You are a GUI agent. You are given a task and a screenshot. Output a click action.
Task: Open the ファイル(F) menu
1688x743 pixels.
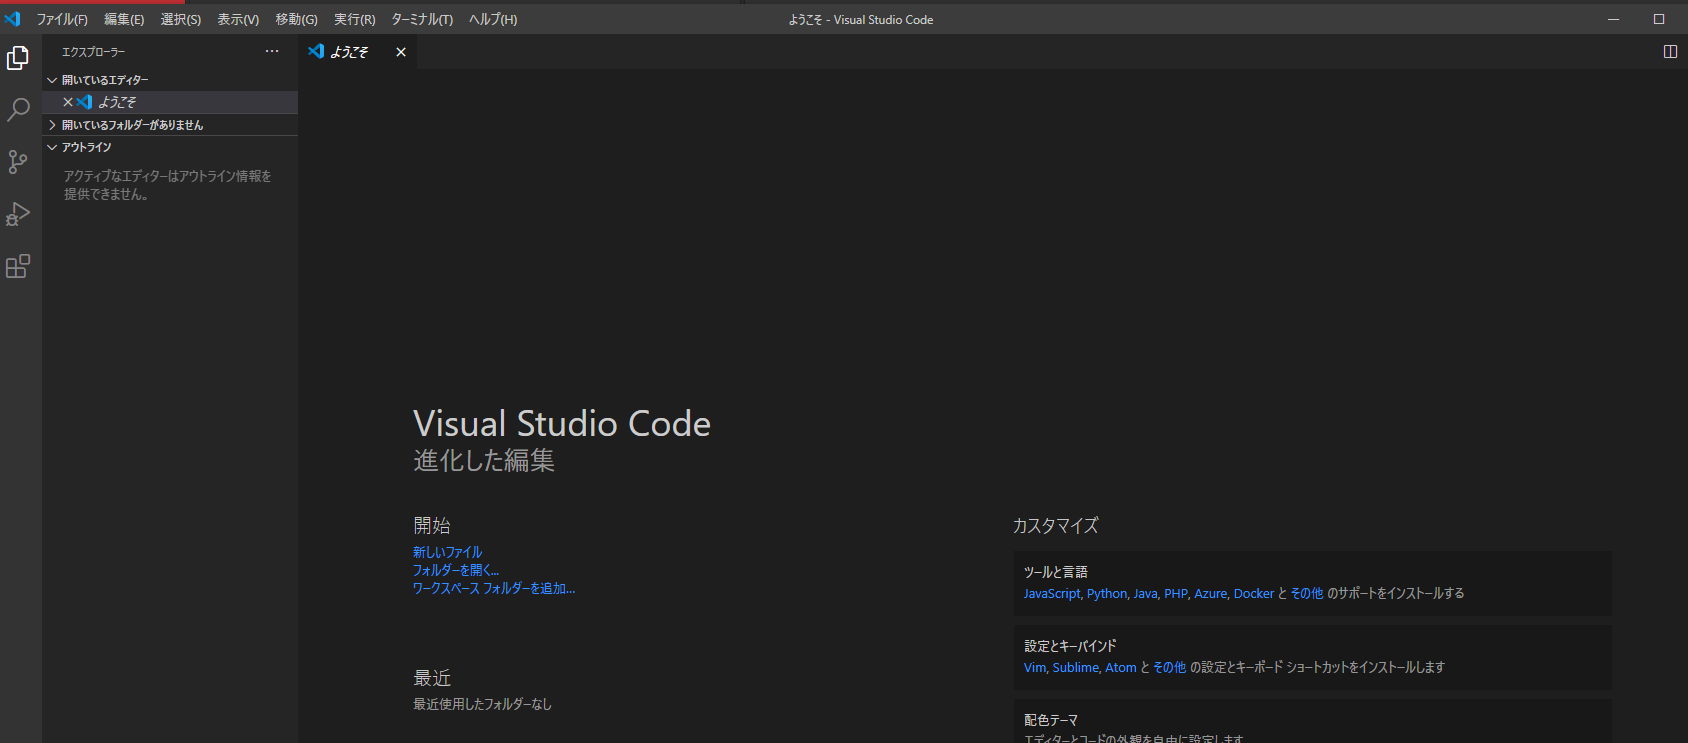click(x=62, y=20)
